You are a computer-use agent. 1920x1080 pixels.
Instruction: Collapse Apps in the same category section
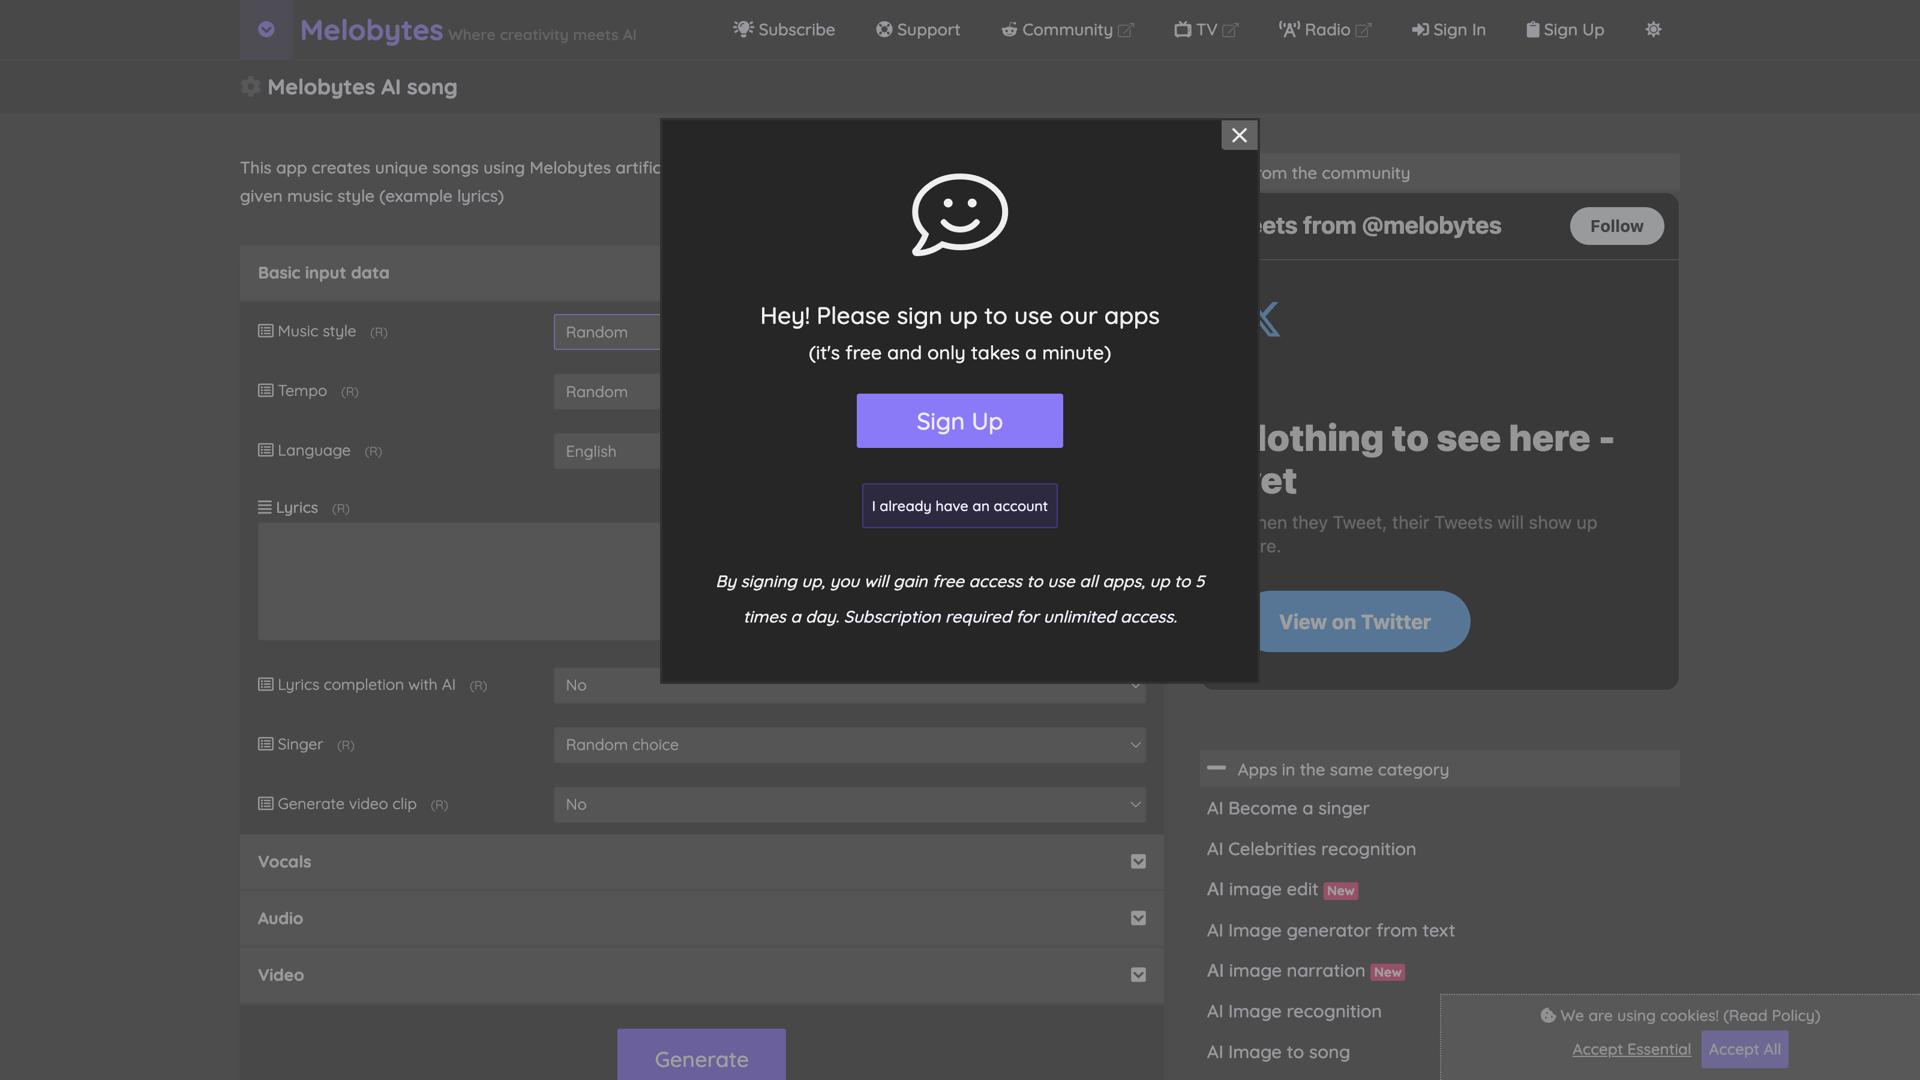point(1216,769)
